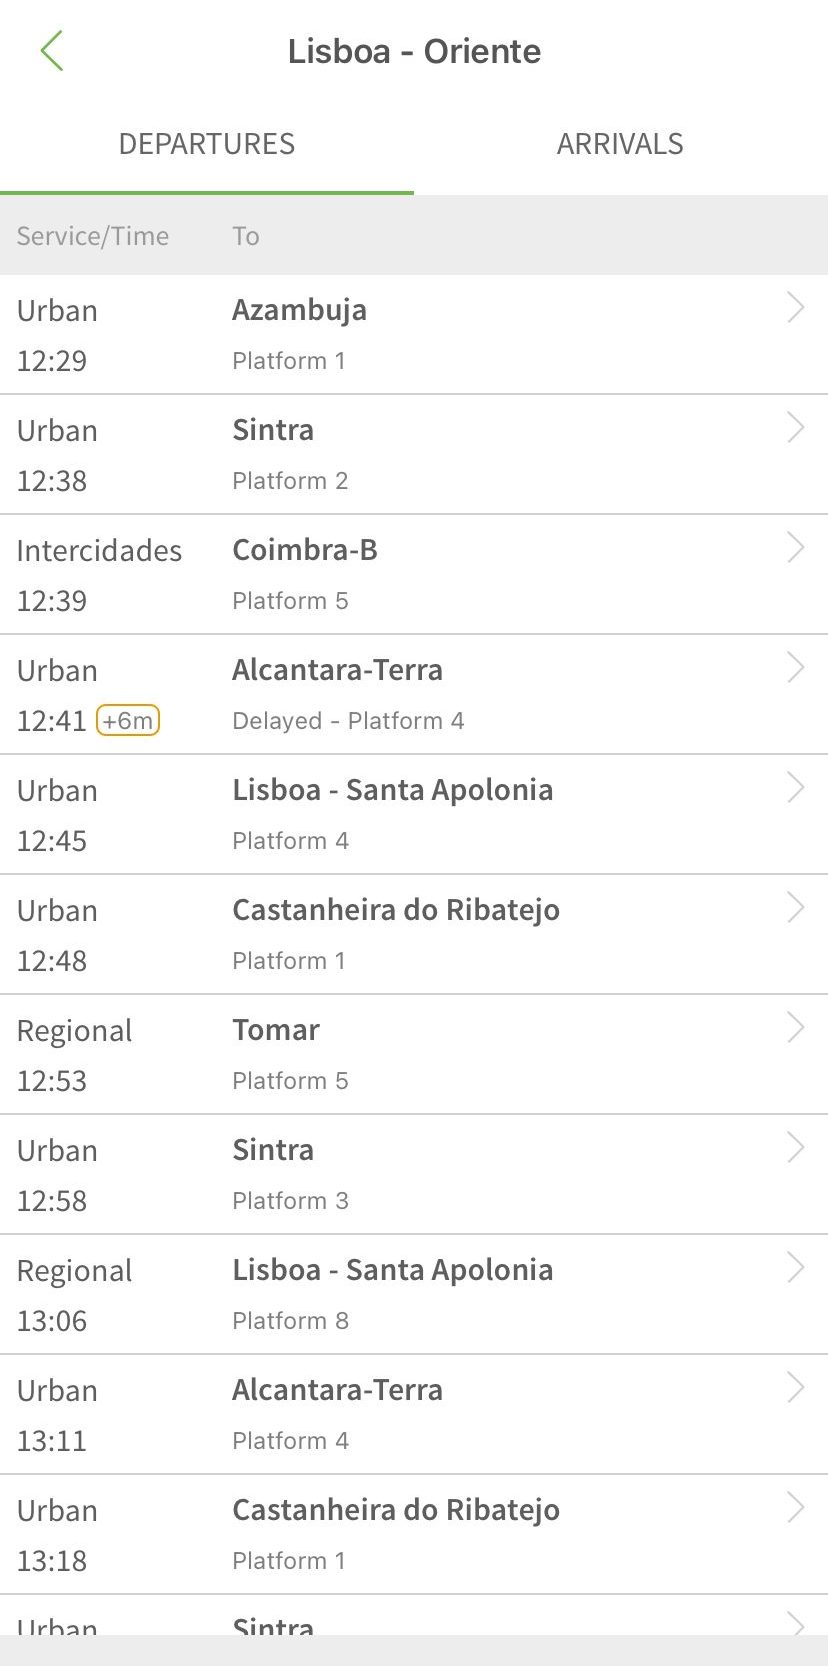Tap the Lisboa - Oriente station title
The height and width of the screenshot is (1666, 828).
[x=414, y=51]
